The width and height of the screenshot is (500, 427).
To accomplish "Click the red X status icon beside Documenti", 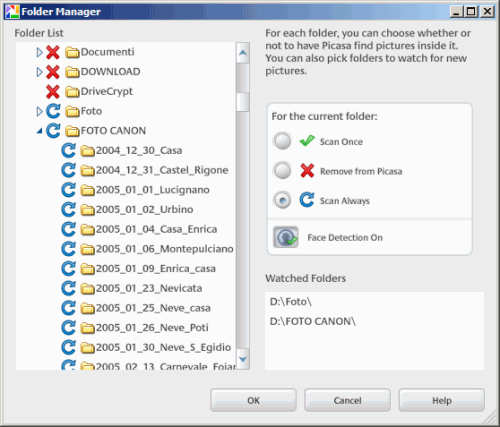I will pyautogui.click(x=53, y=52).
